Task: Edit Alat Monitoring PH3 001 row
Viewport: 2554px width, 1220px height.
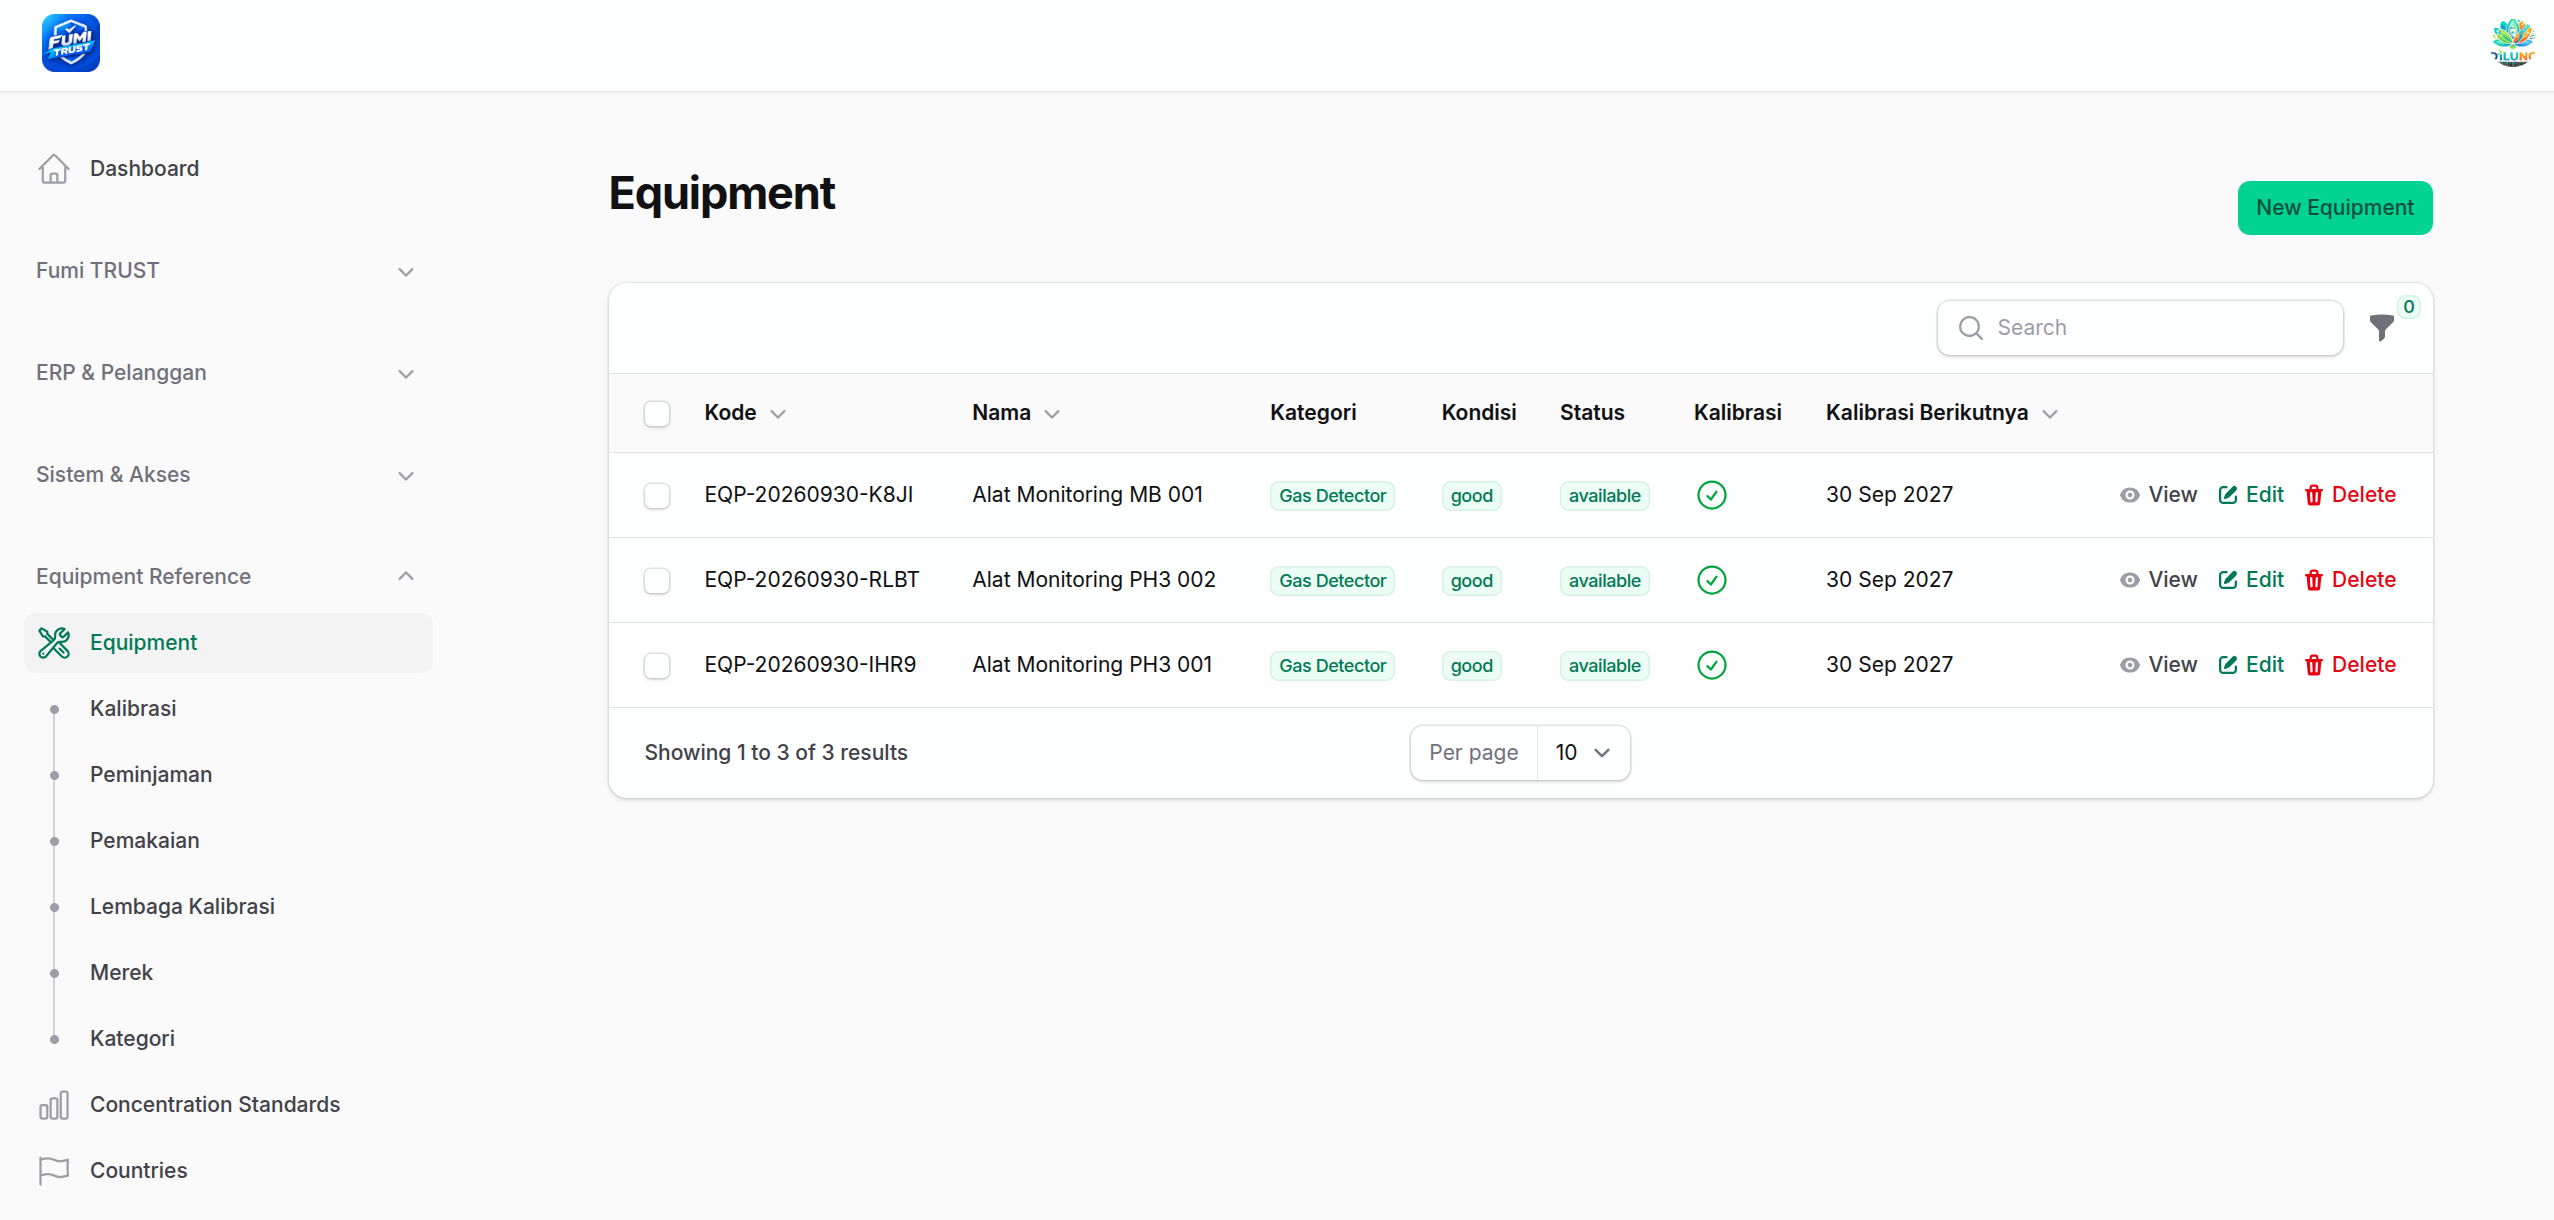Action: [2250, 665]
